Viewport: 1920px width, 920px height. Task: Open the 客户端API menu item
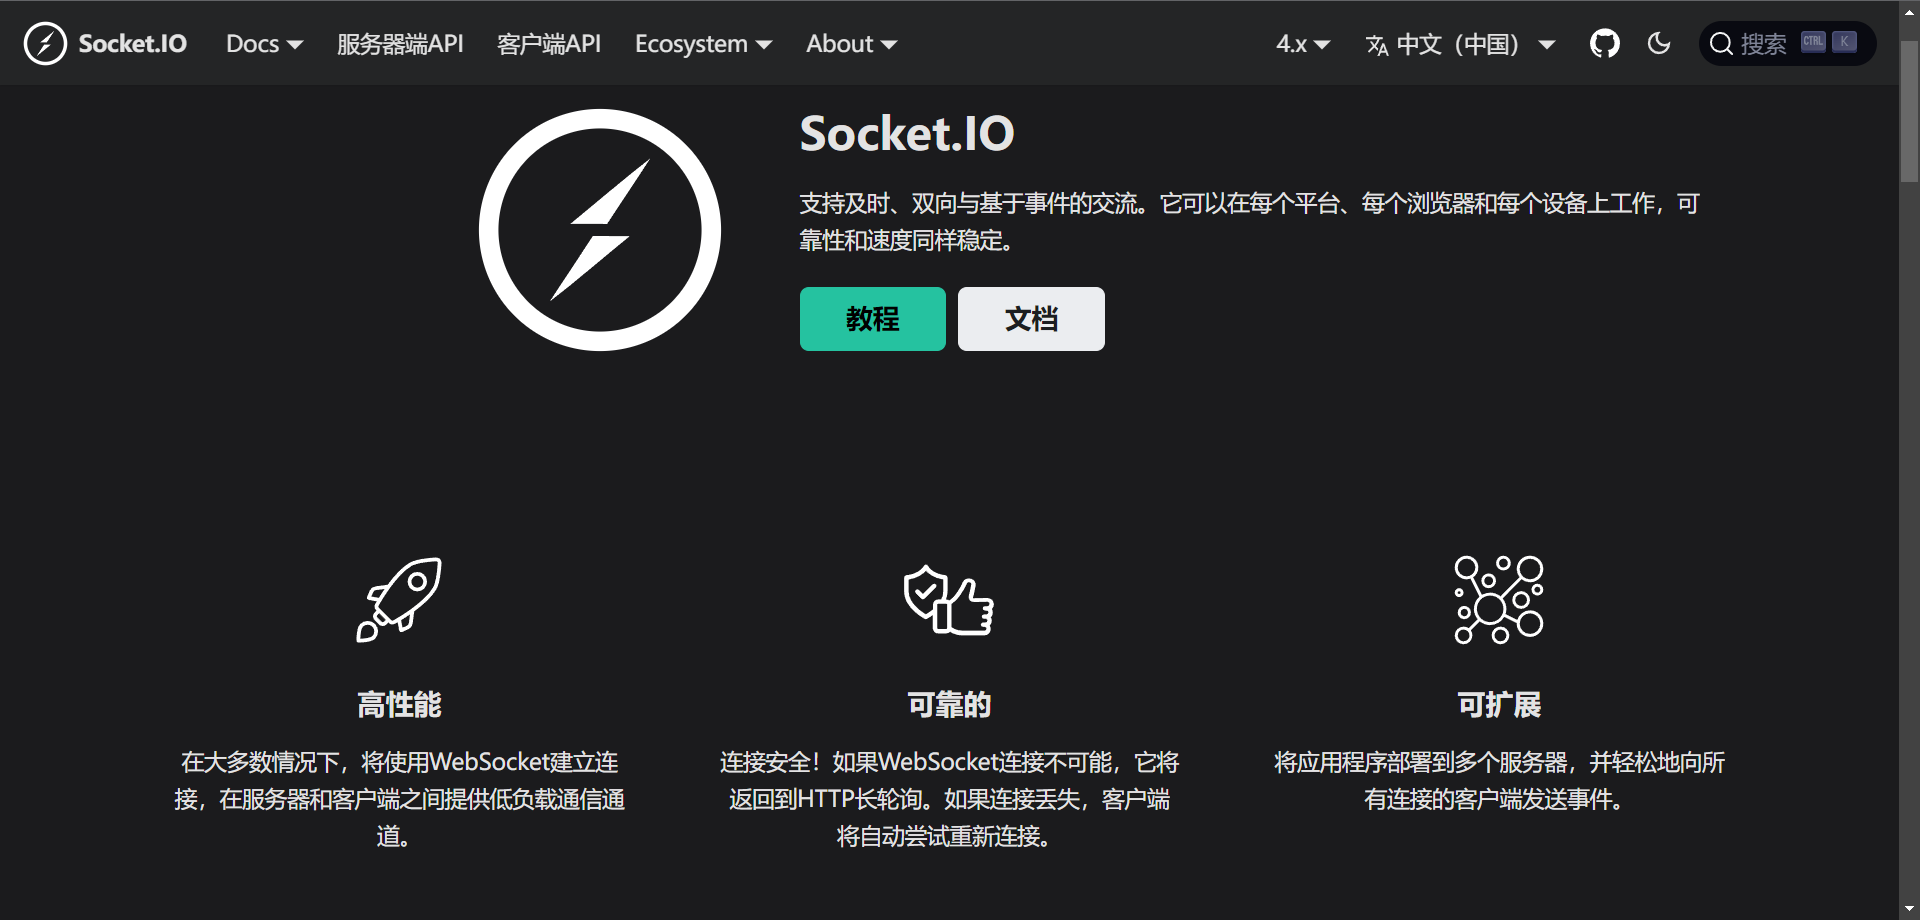click(x=549, y=44)
